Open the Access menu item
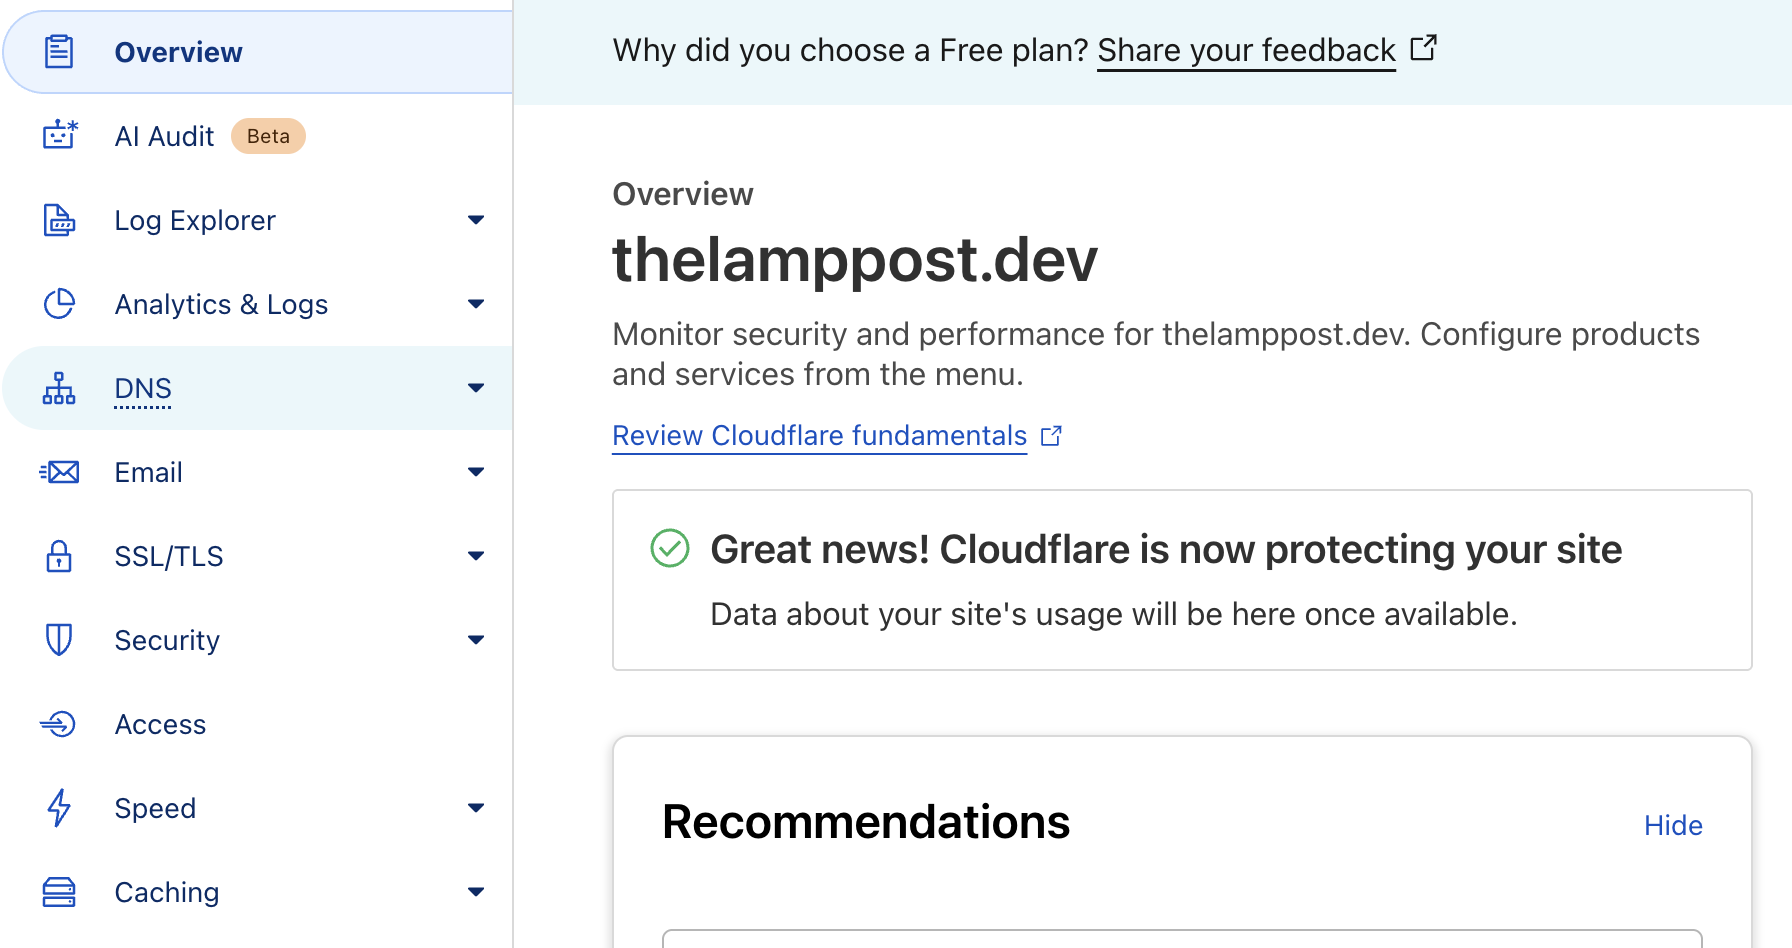Image resolution: width=1792 pixels, height=948 pixels. tap(160, 724)
